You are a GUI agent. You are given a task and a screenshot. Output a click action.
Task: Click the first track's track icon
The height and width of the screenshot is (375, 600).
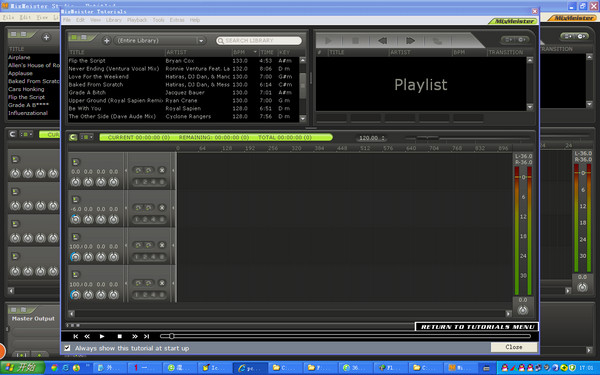[76, 162]
